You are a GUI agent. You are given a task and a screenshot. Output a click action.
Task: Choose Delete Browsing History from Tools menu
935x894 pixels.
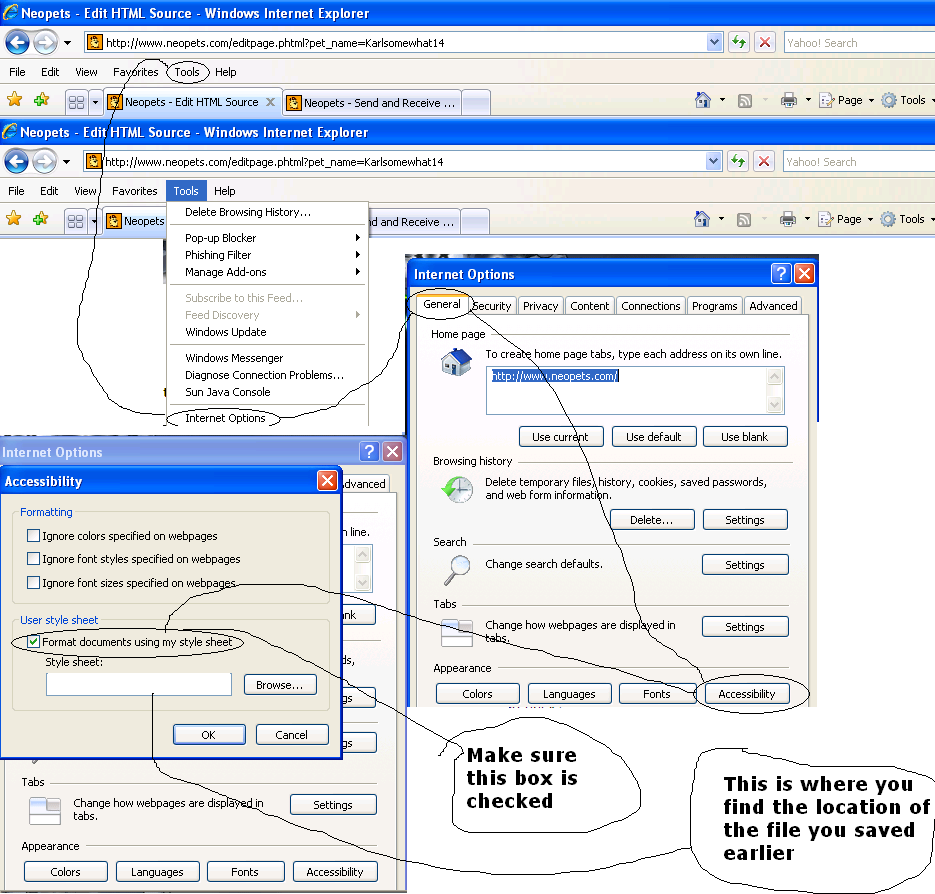click(267, 212)
